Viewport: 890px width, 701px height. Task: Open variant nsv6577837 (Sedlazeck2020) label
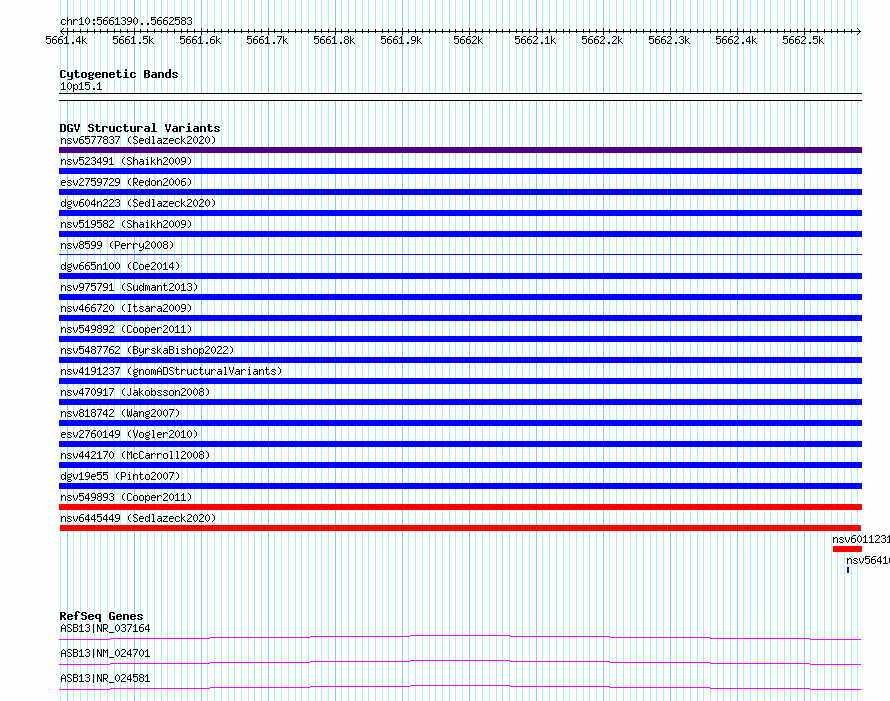(138, 140)
